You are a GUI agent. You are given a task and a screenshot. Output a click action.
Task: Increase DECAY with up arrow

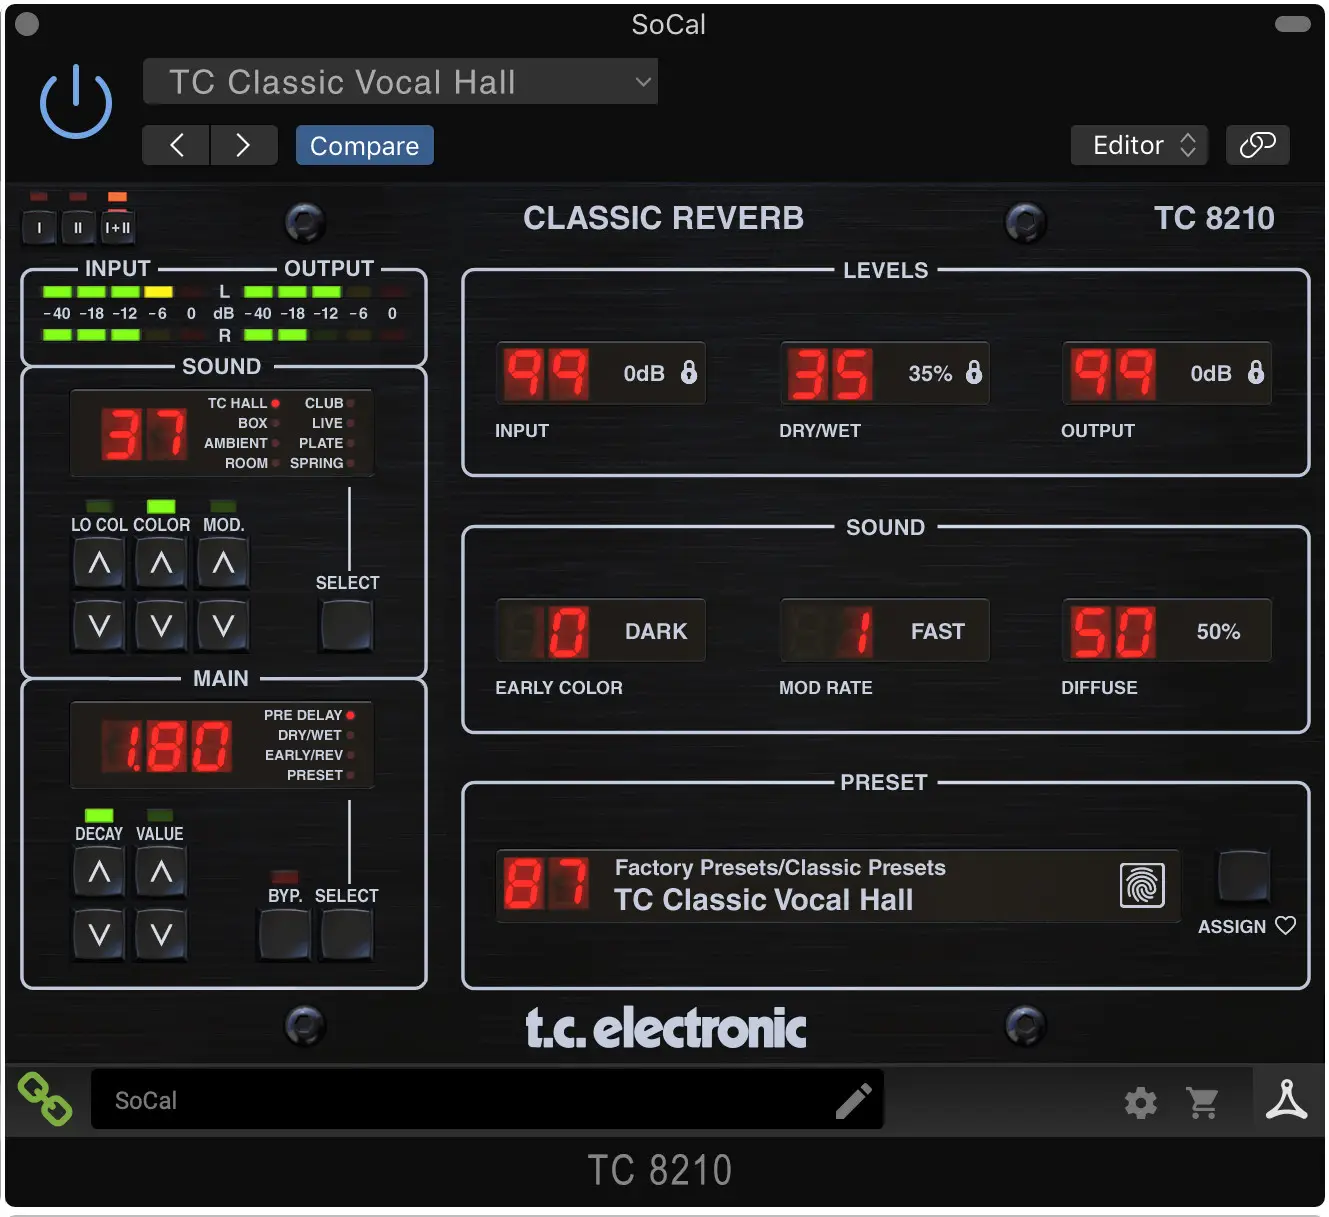[x=99, y=872]
